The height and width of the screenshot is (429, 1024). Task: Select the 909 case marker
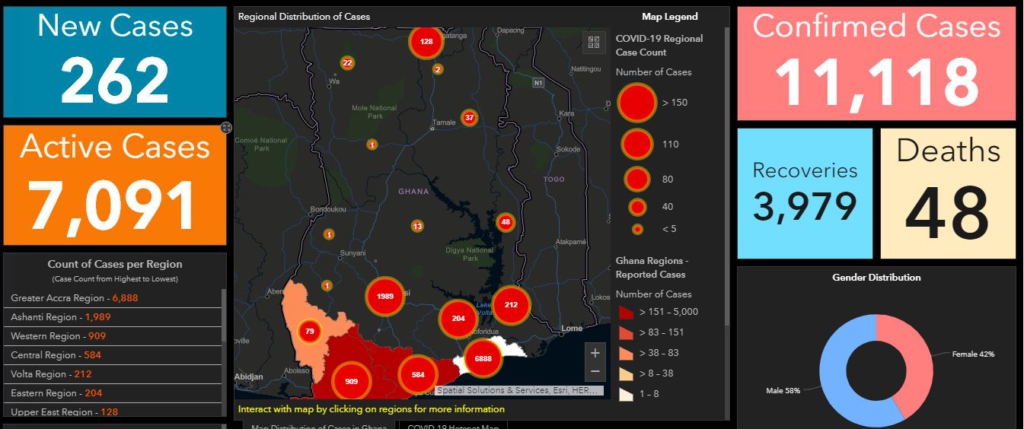(x=351, y=381)
